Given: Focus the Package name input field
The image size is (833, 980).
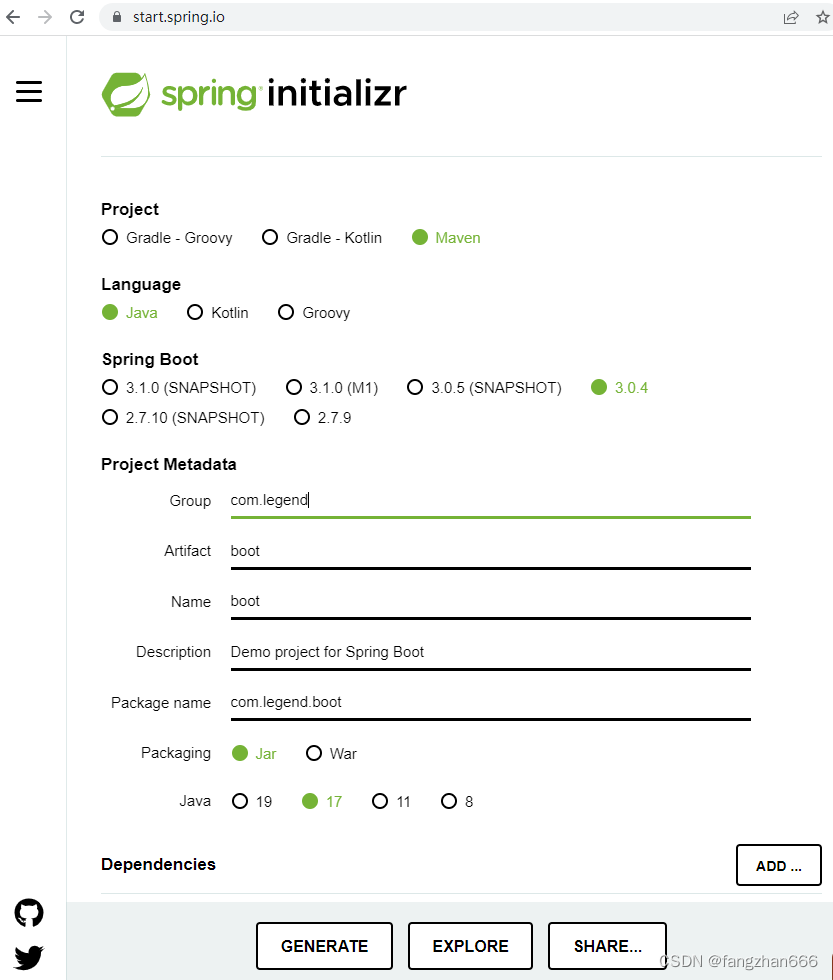Looking at the screenshot, I should click(x=491, y=703).
